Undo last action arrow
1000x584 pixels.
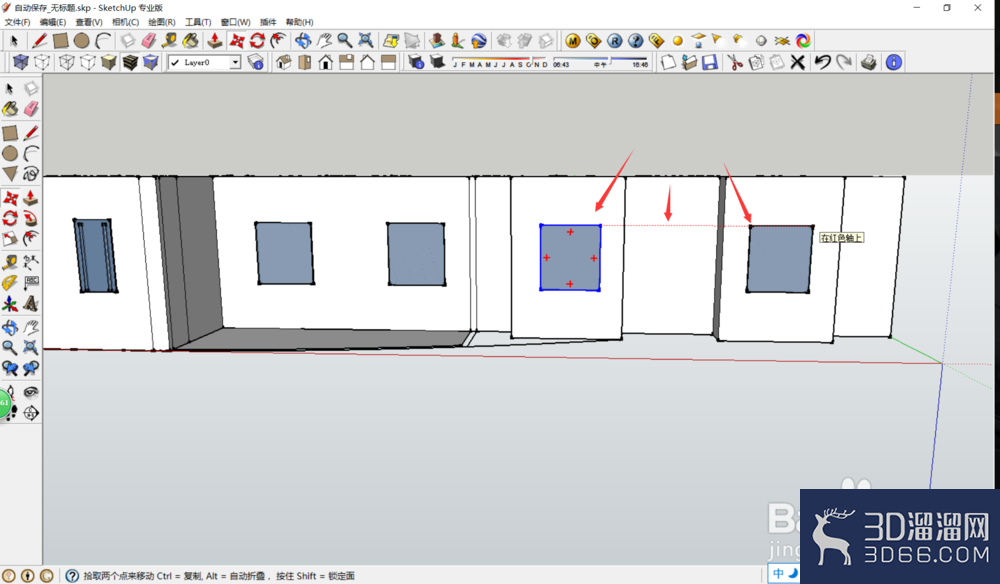(x=823, y=62)
